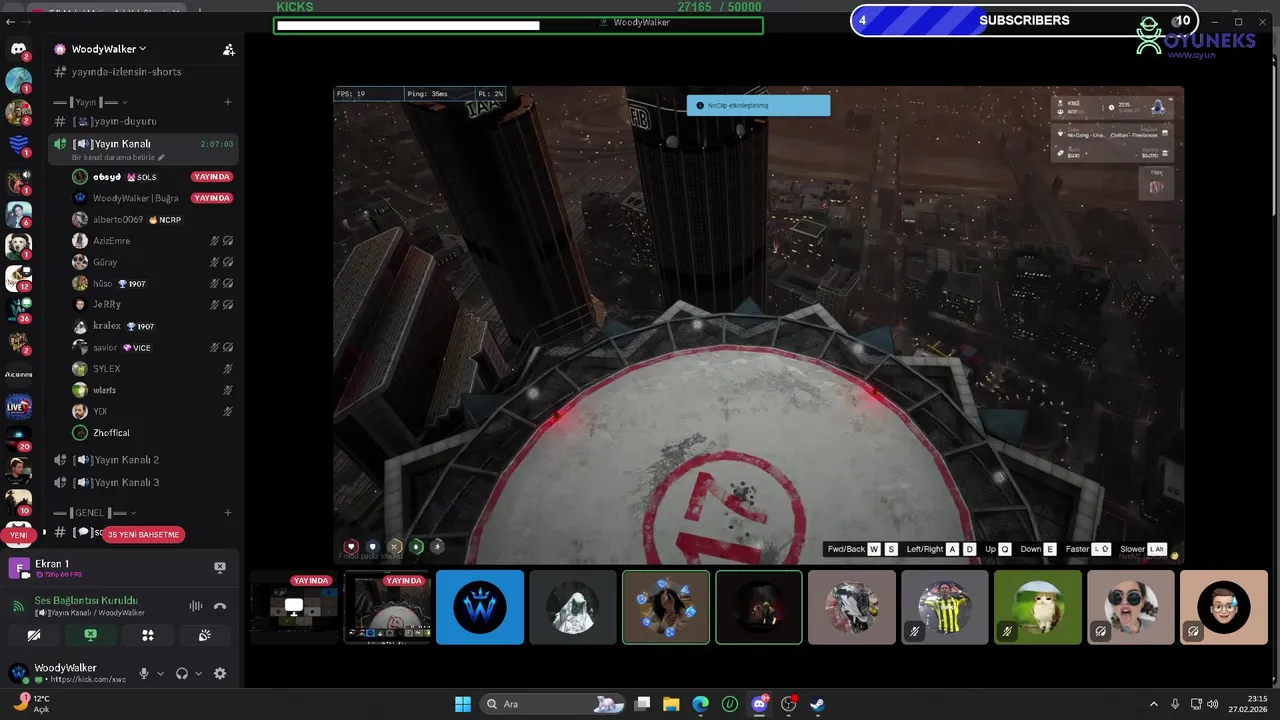The width and height of the screenshot is (1280, 720).
Task: Deafen headphones in user panel
Action: [x=181, y=674]
